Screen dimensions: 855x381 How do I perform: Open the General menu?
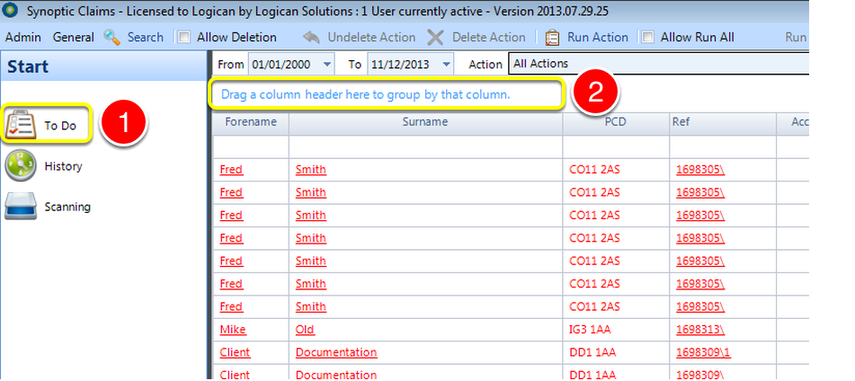click(x=74, y=37)
